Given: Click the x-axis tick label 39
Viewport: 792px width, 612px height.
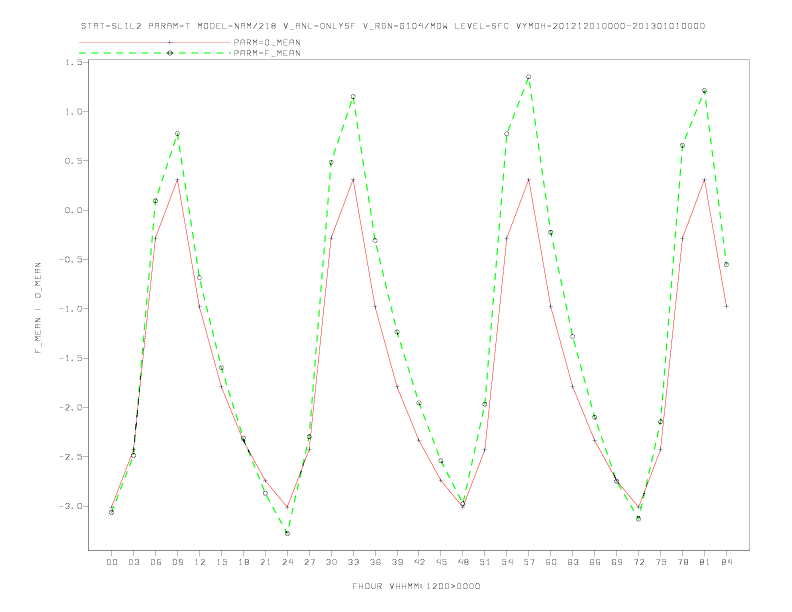Looking at the screenshot, I should pos(397,562).
